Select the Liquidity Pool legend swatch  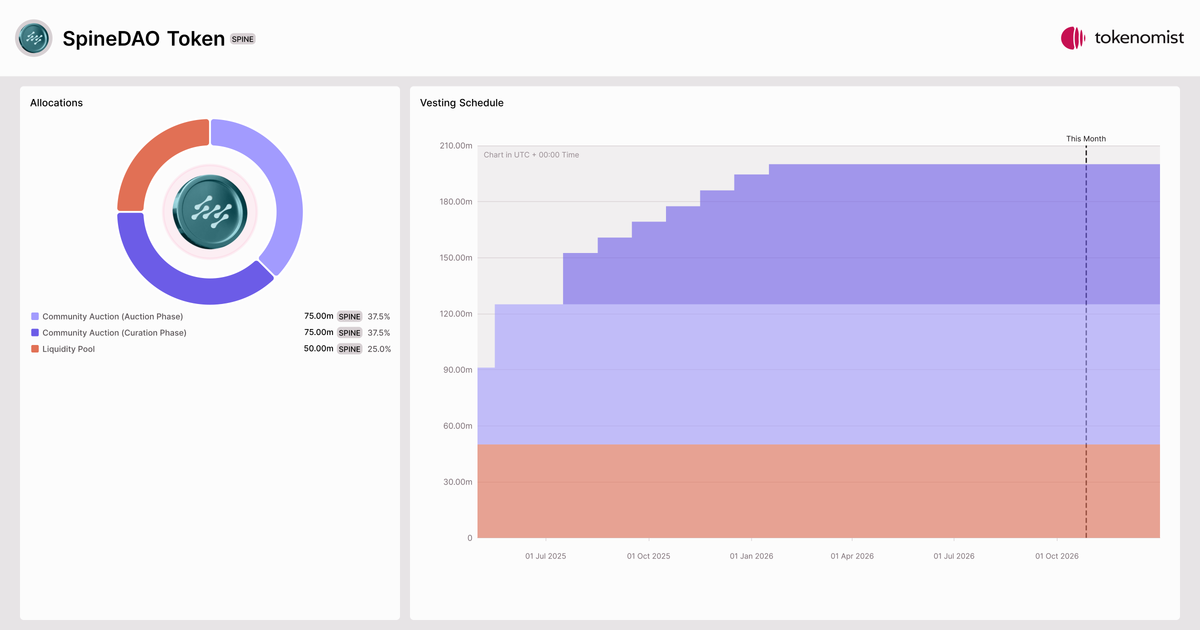click(x=35, y=349)
